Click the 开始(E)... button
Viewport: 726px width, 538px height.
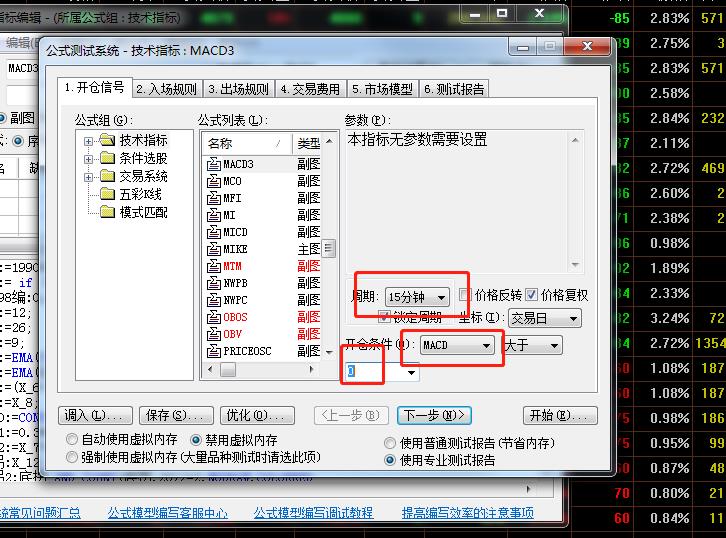click(x=560, y=415)
